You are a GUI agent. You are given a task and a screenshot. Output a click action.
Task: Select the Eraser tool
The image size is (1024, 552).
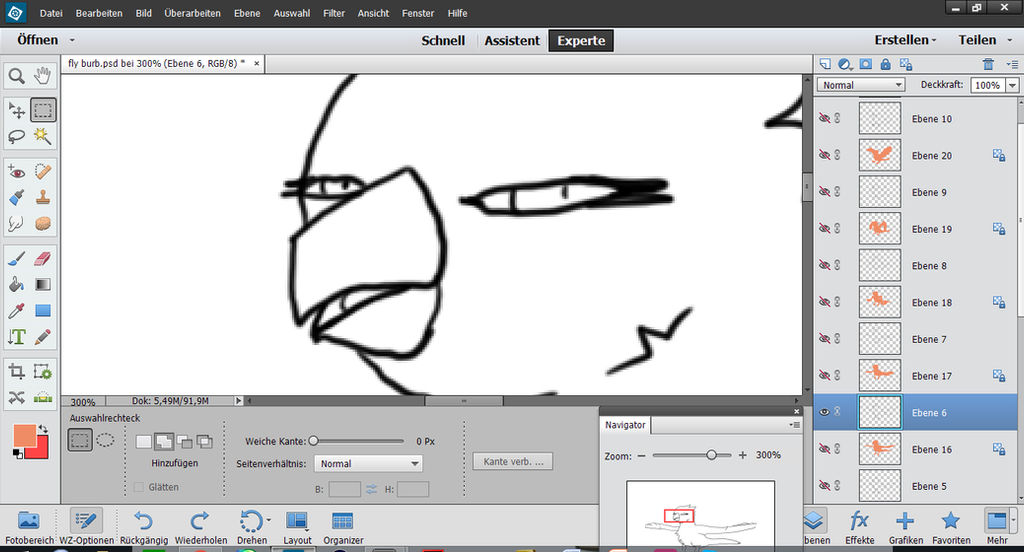[42, 259]
